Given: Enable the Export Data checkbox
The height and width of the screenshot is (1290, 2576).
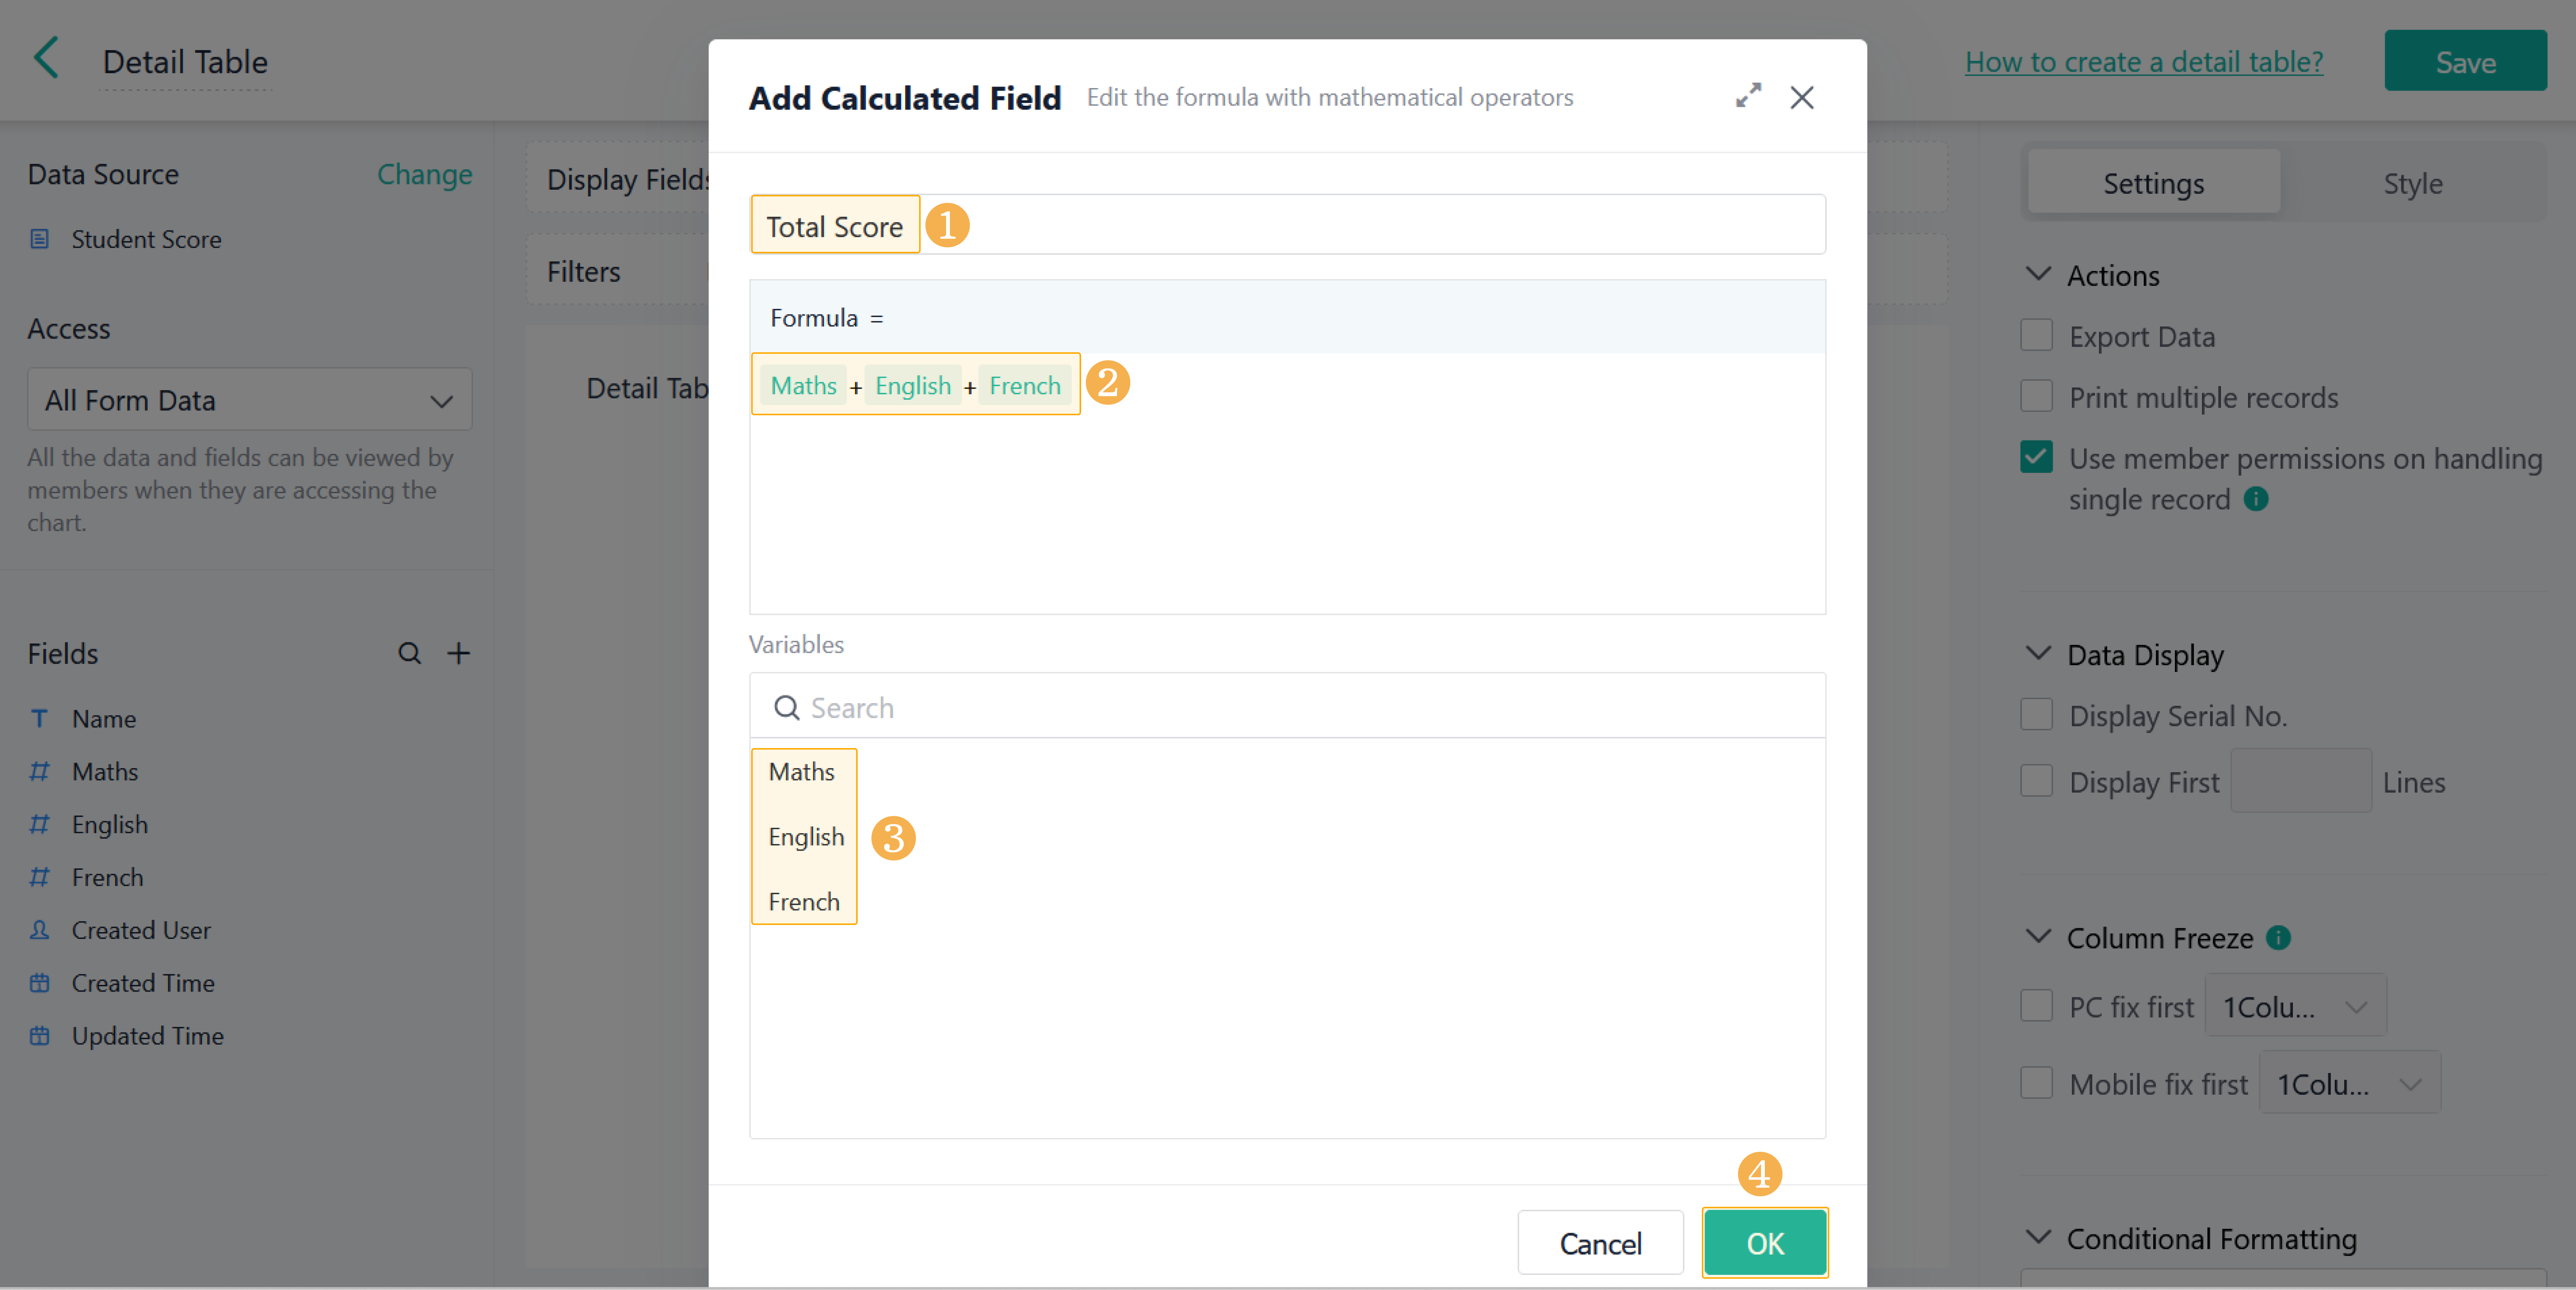Looking at the screenshot, I should point(2036,336).
